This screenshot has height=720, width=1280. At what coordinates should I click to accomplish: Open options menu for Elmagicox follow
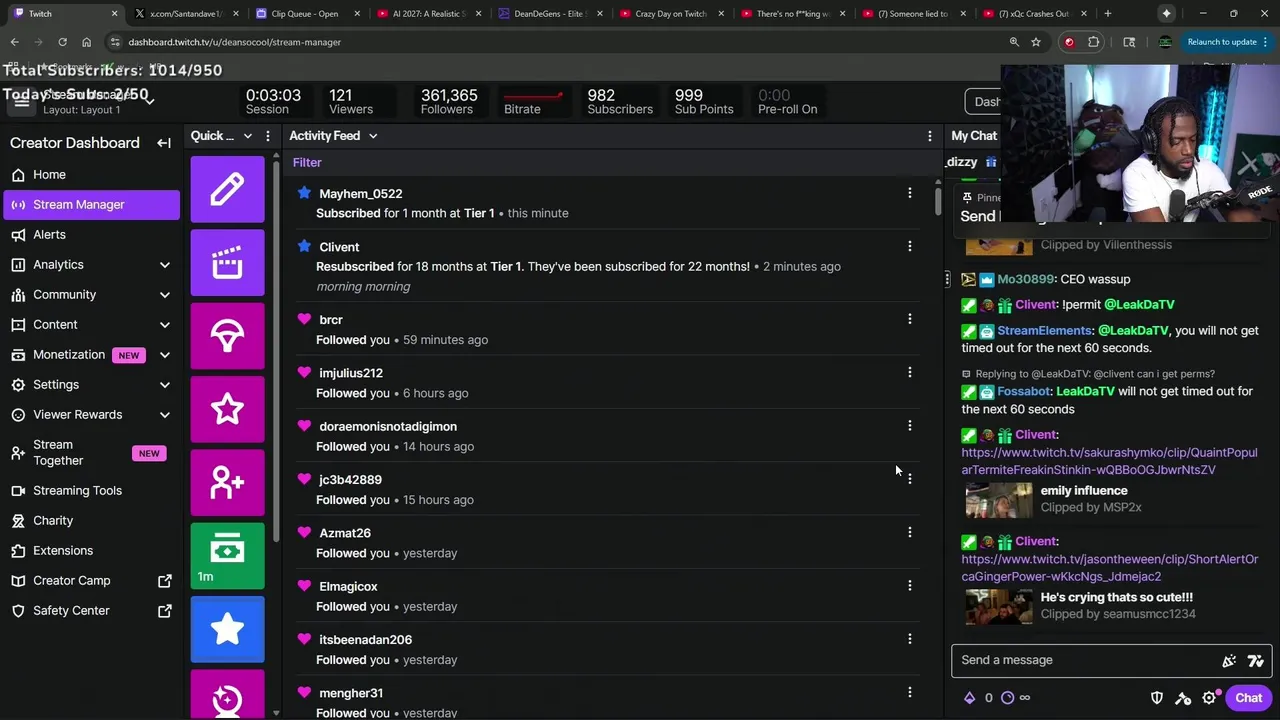click(x=910, y=585)
